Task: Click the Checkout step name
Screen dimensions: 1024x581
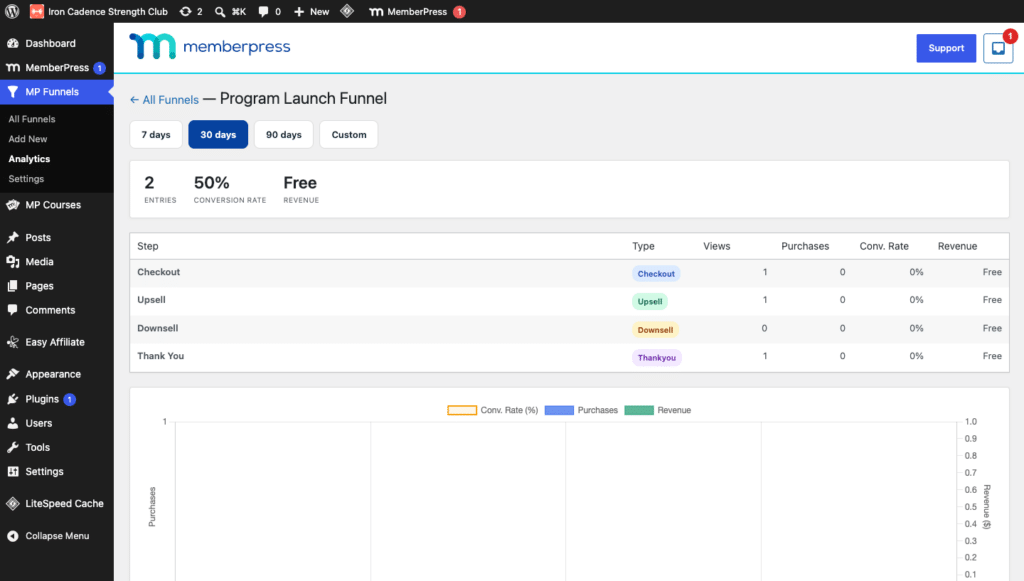Action: coord(159,272)
